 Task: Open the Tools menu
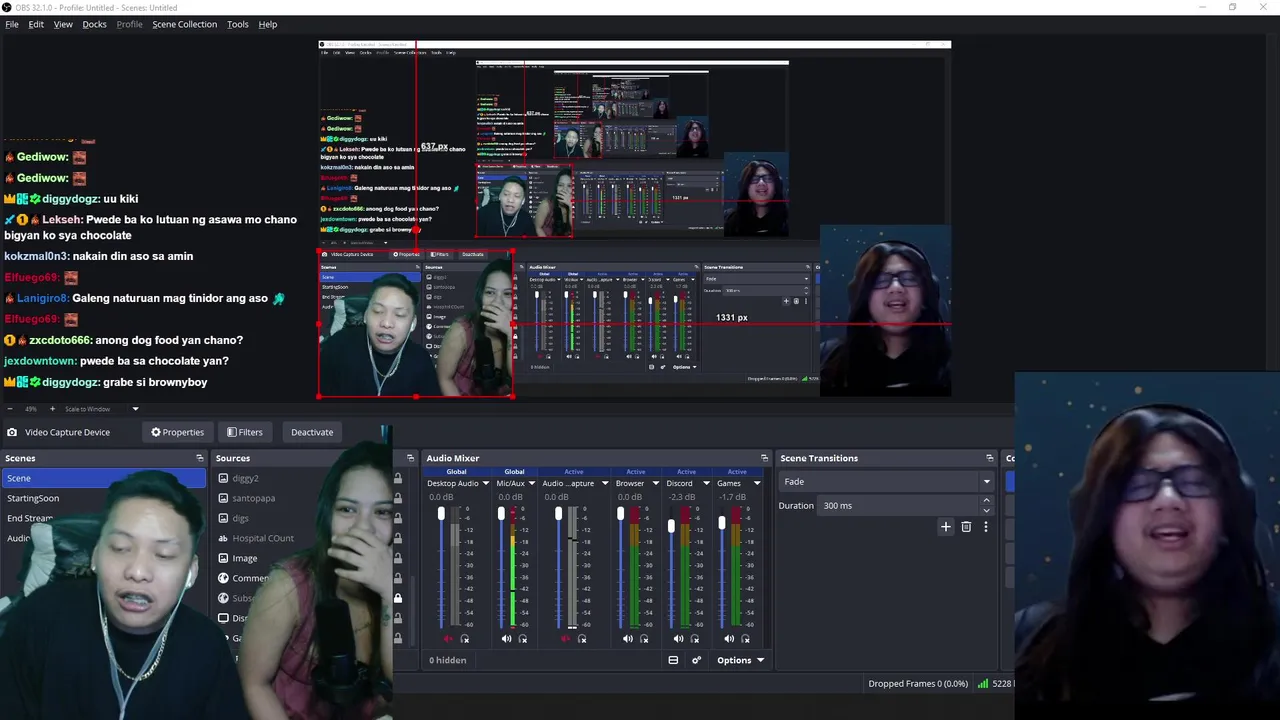pos(237,24)
